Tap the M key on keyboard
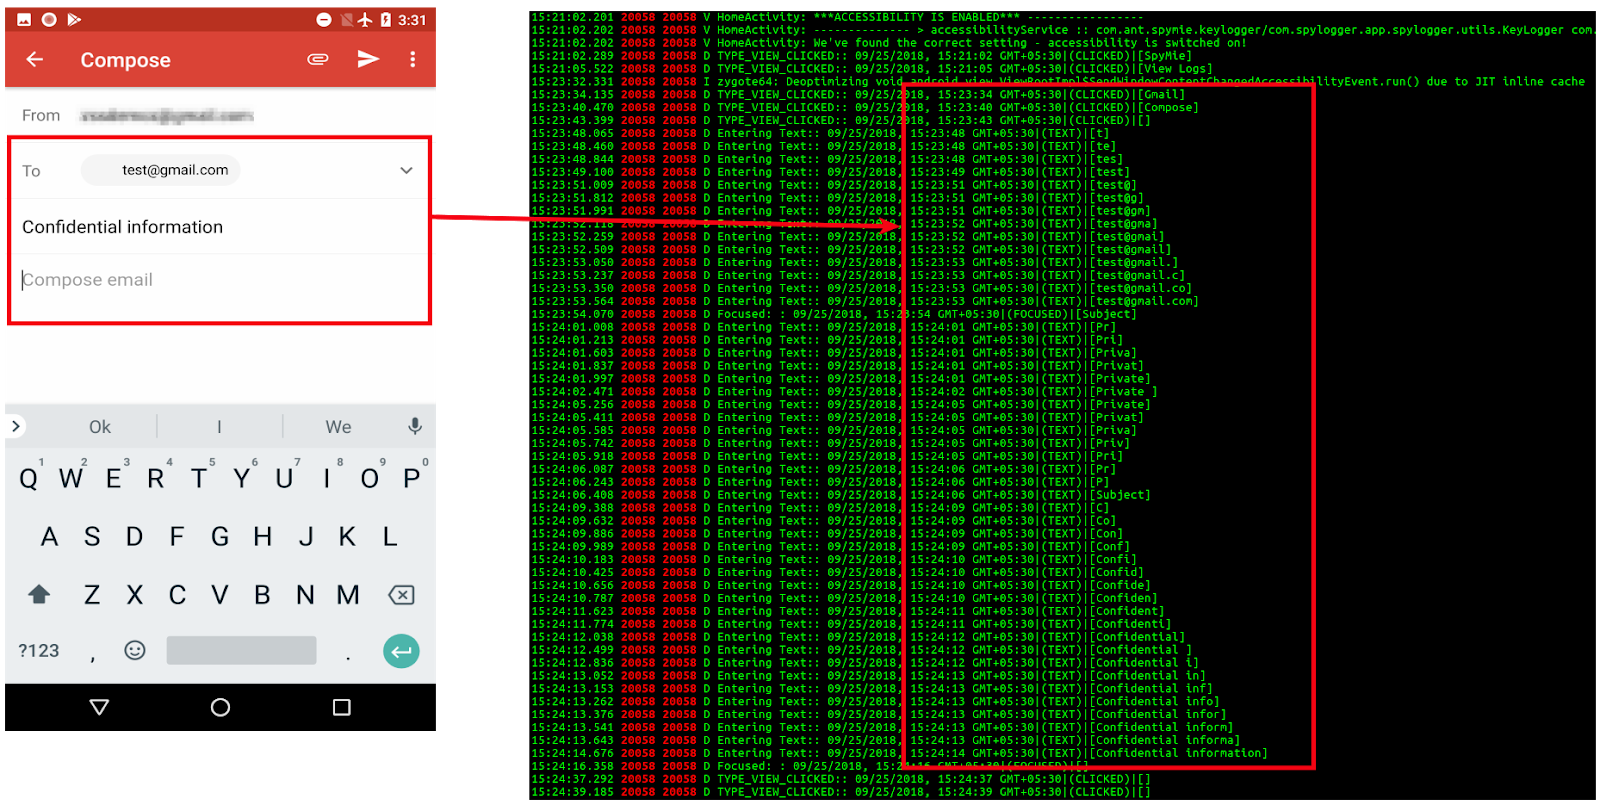The width and height of the screenshot is (1600, 805). (348, 595)
